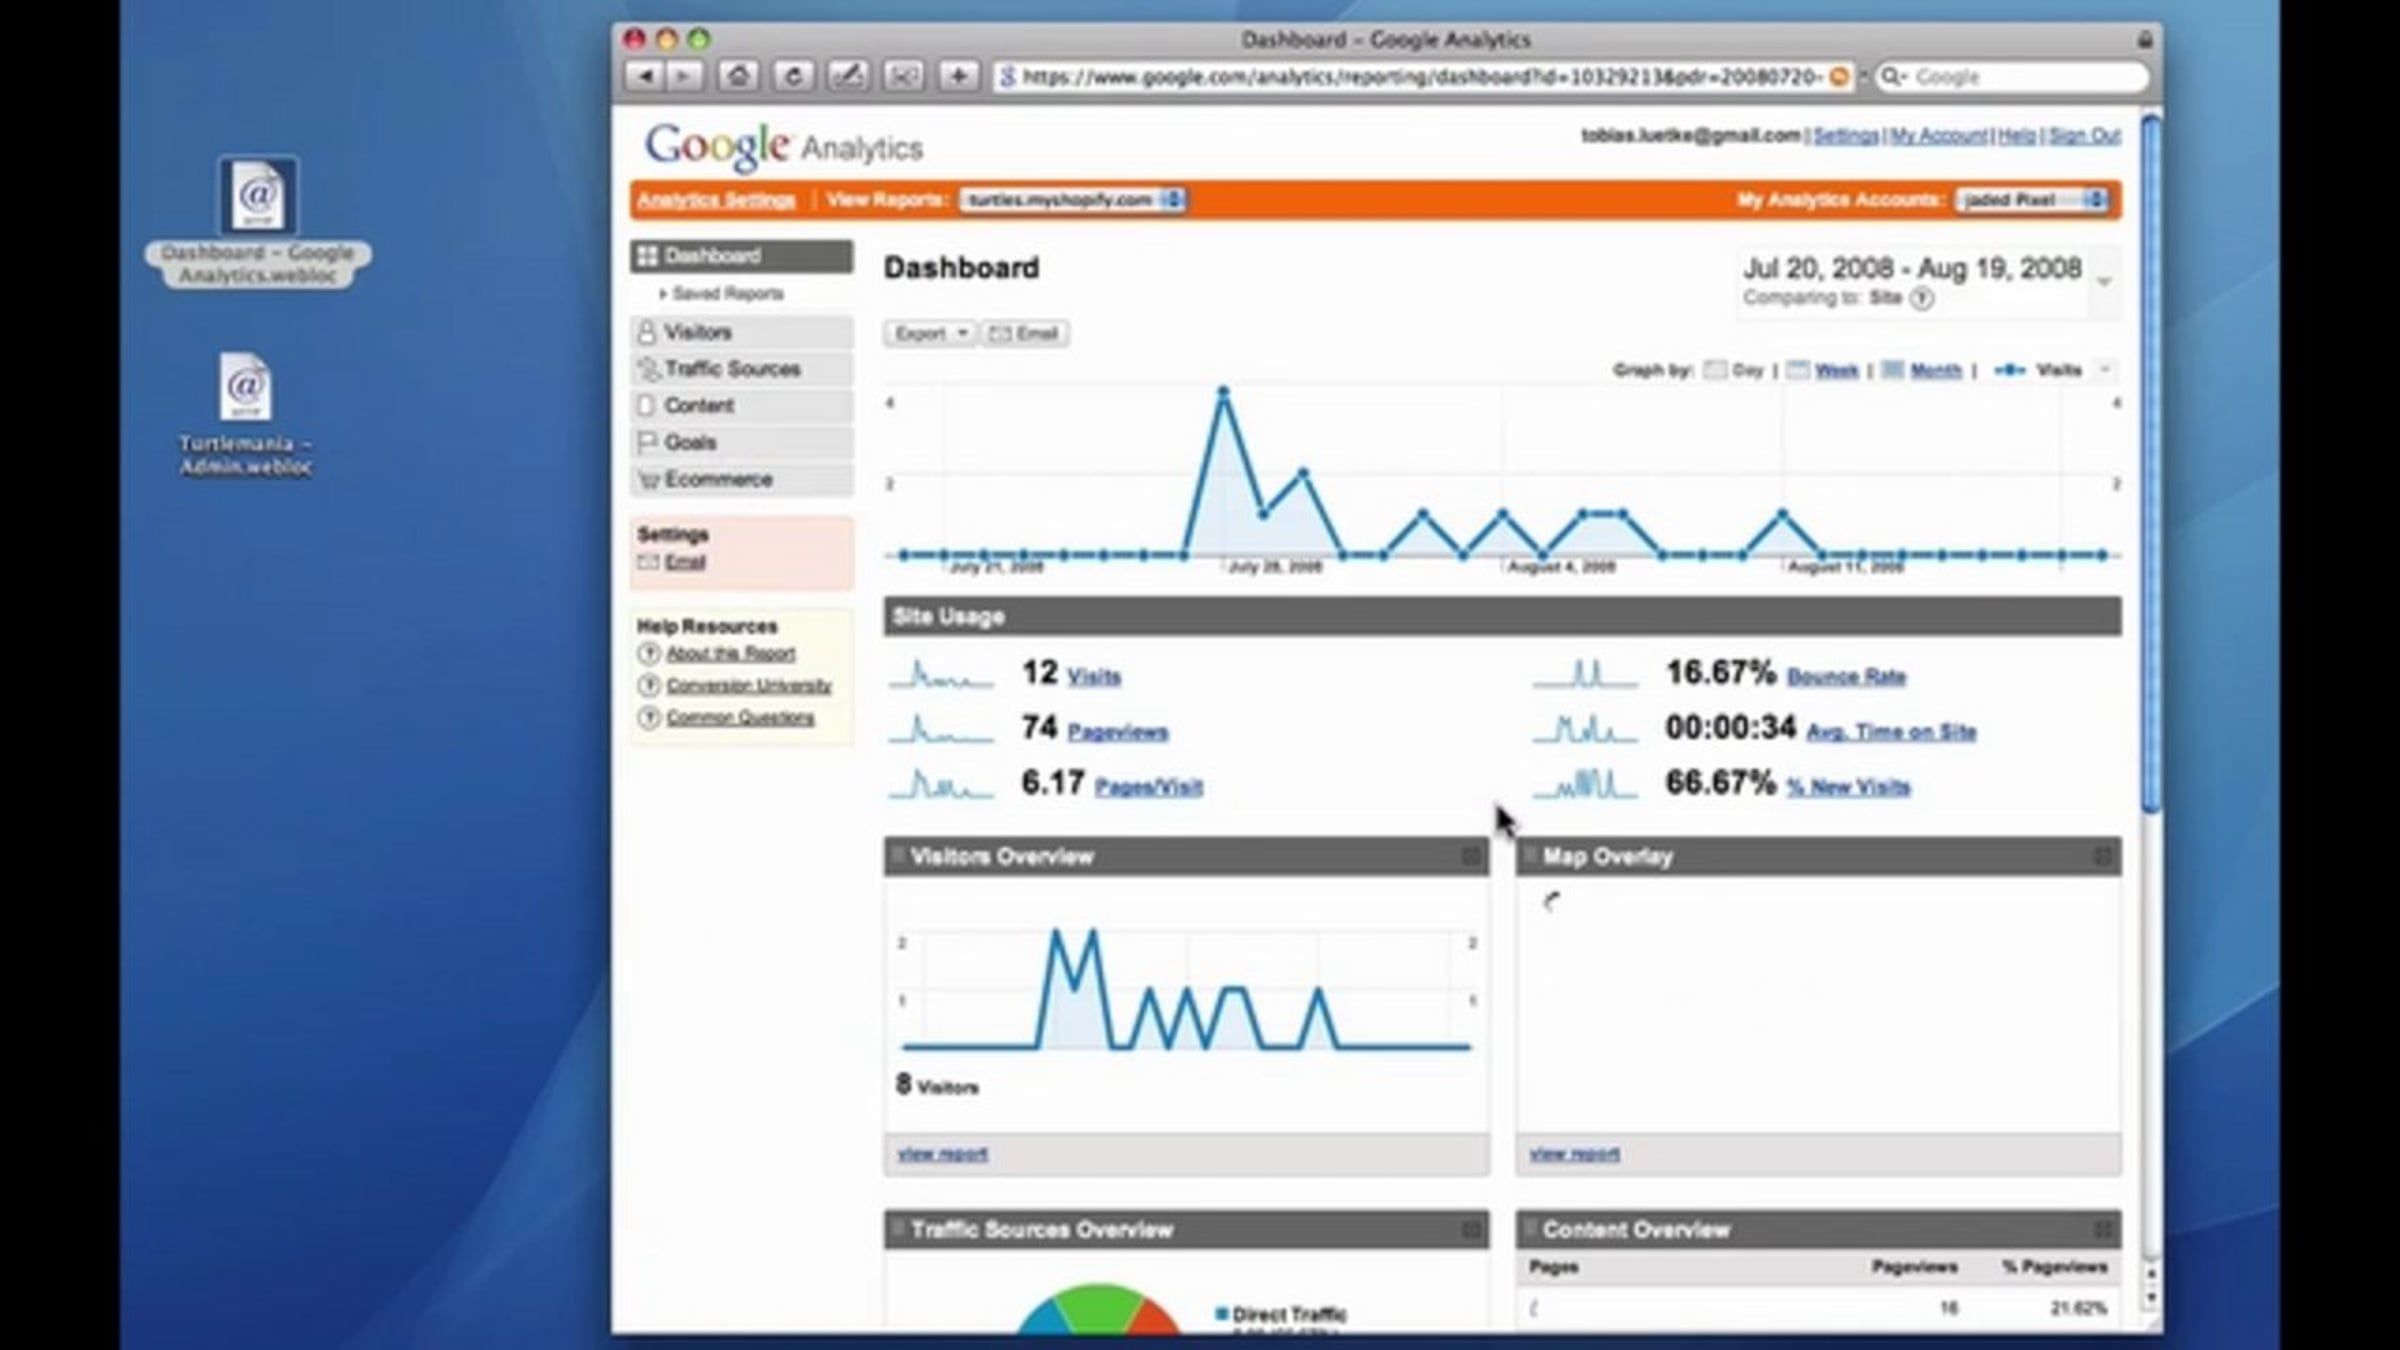
Task: Open the Content section in the sidebar
Action: 742,406
